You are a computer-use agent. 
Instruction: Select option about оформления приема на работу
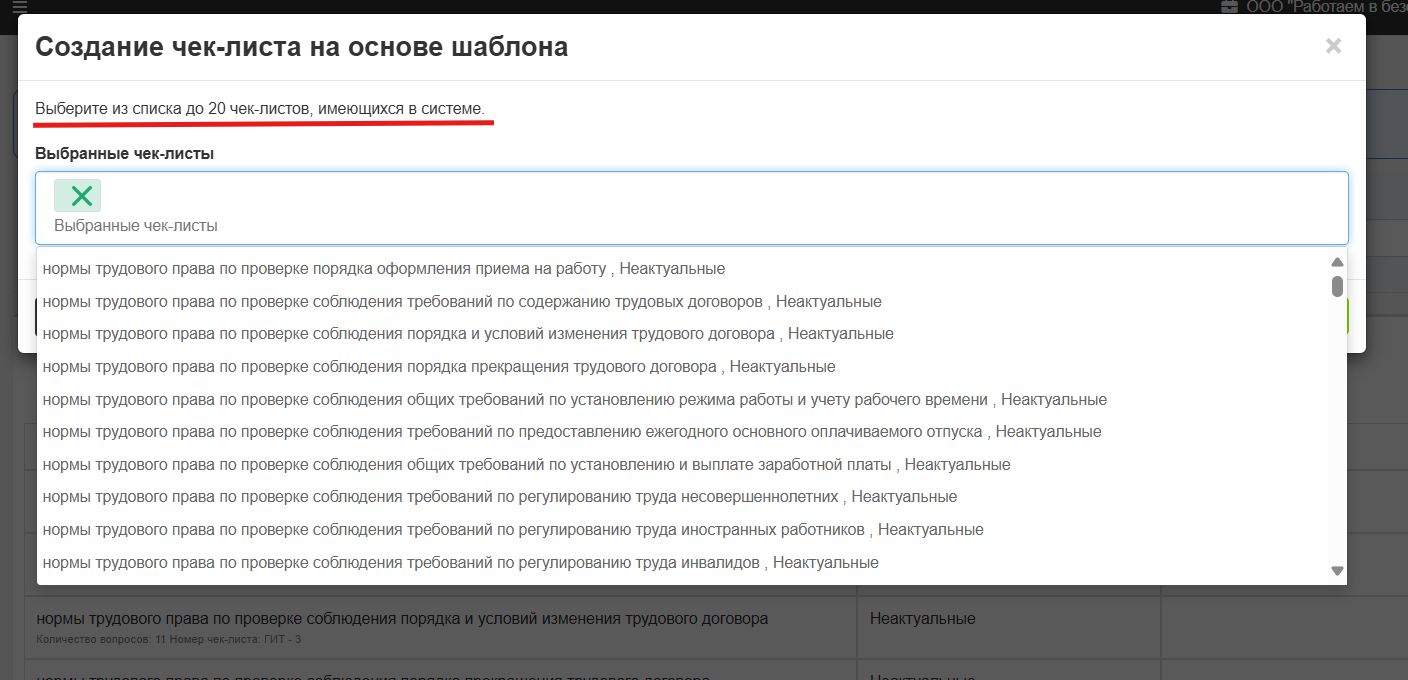683,269
